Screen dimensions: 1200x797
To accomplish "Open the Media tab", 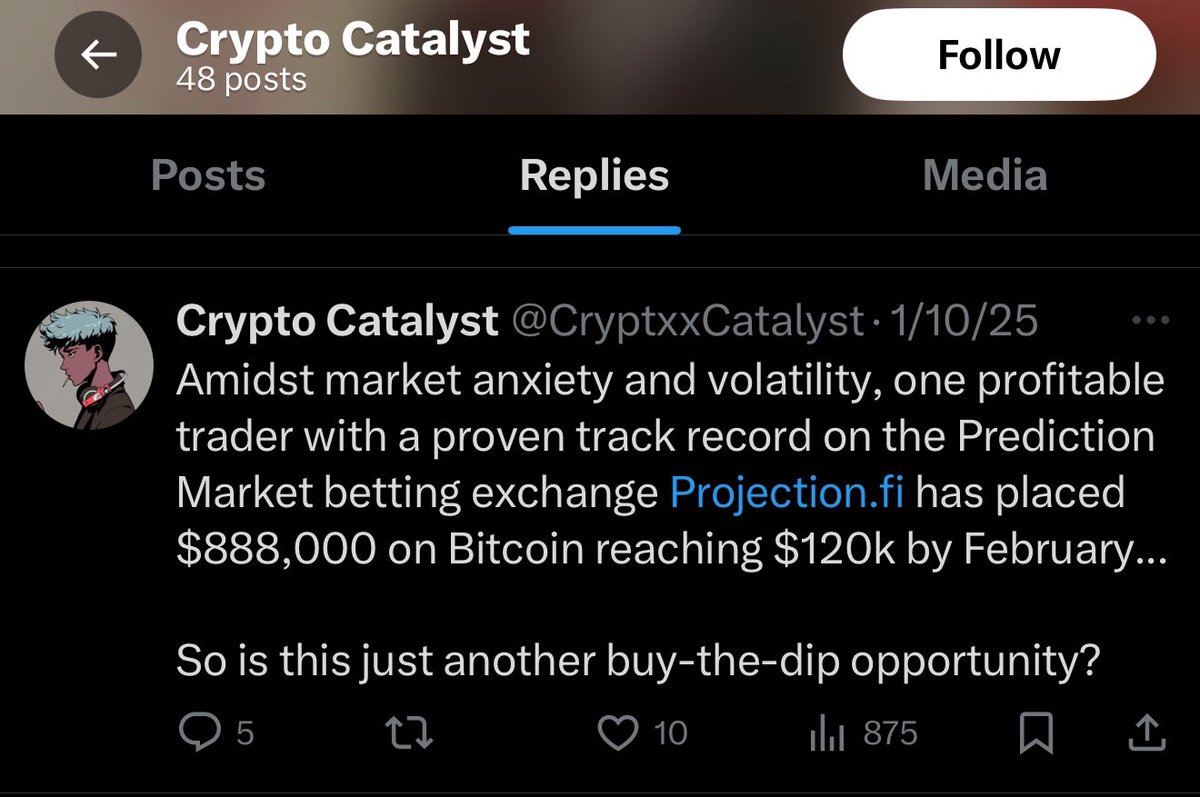I will click(x=984, y=176).
